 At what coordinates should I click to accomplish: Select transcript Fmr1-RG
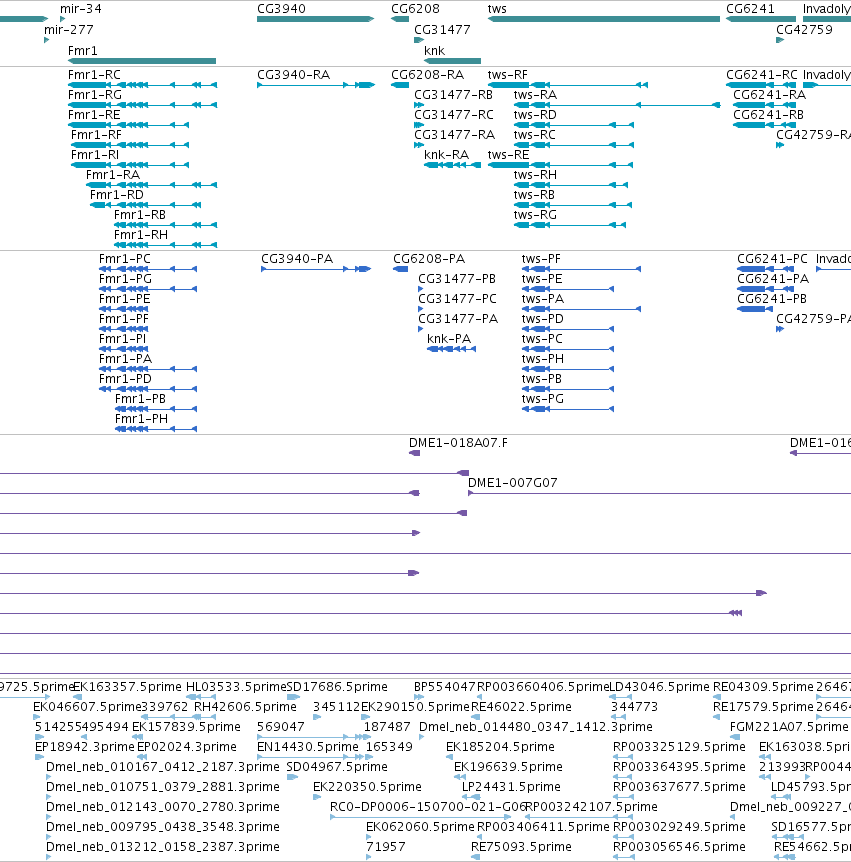(142, 105)
